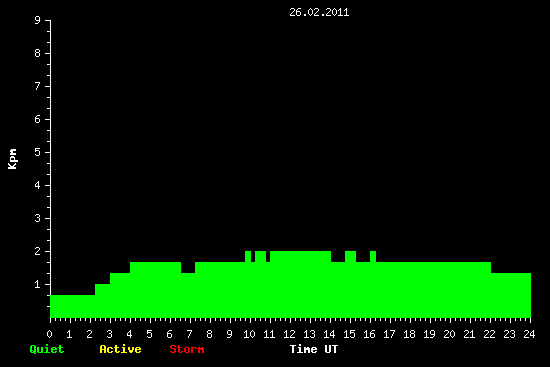
Task: Click the 7 on the Kp axis
Action: (x=38, y=86)
